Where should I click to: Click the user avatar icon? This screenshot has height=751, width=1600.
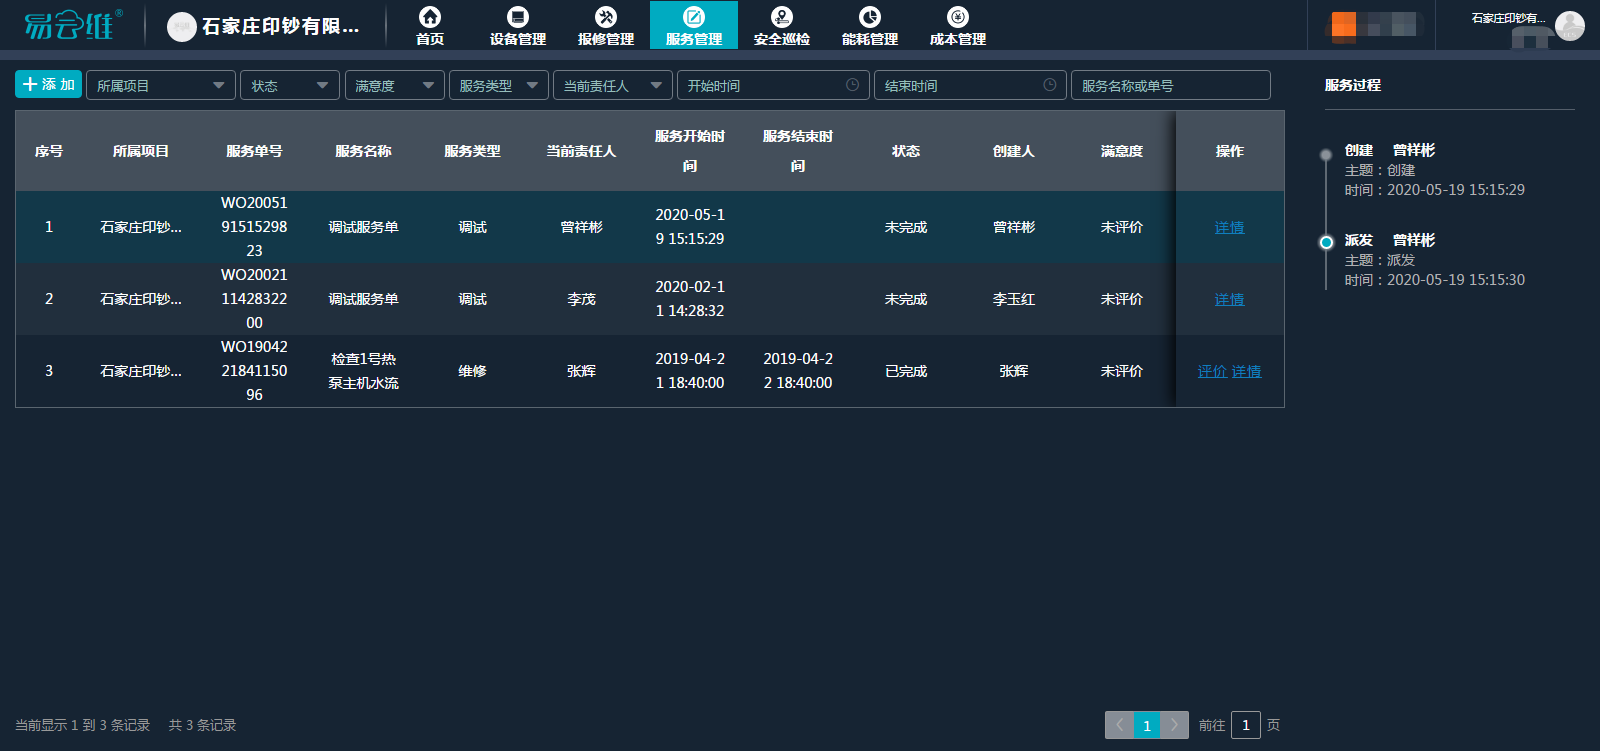(x=1569, y=25)
